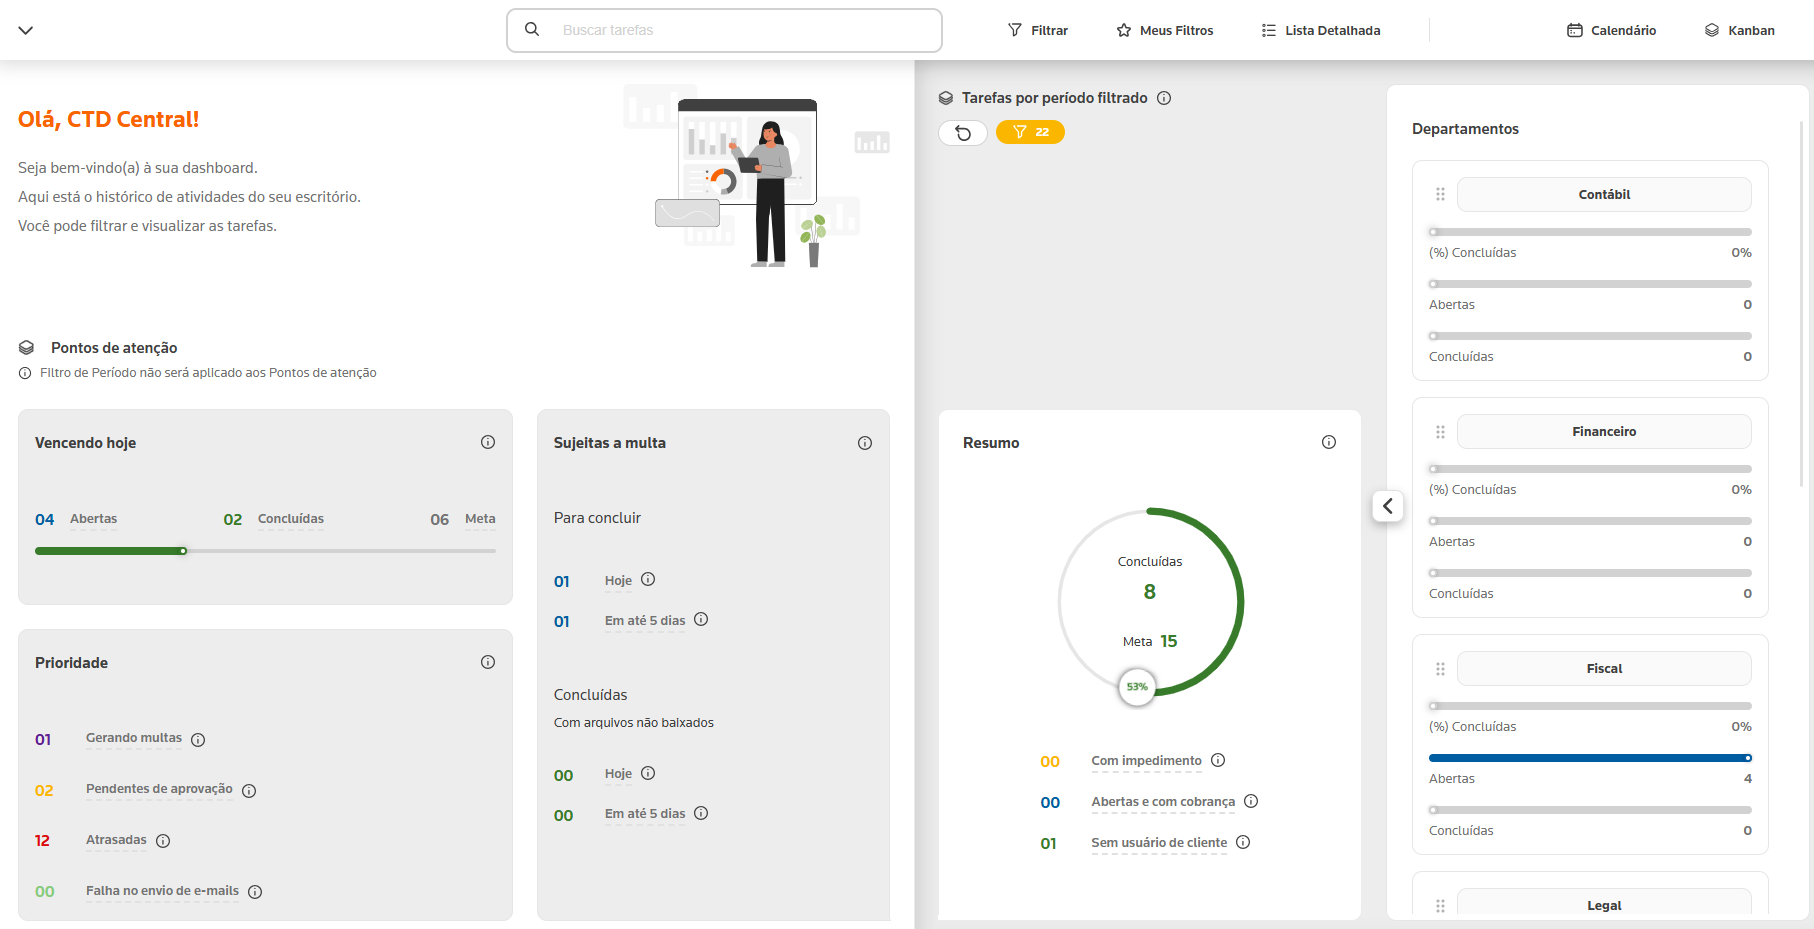Click the yellow filter badge showing 22
Screen dimensions: 1814x929
1030,132
